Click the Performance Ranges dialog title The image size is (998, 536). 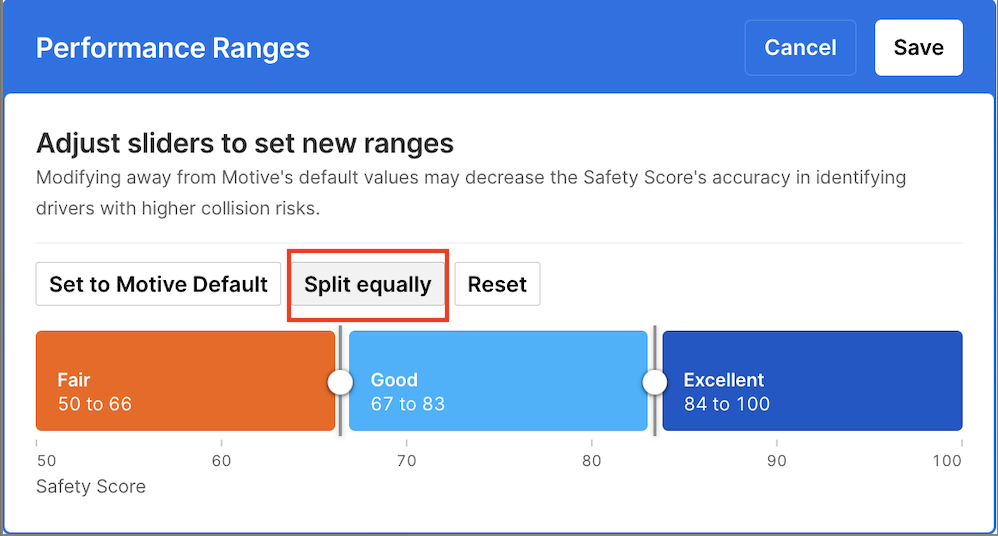click(173, 48)
